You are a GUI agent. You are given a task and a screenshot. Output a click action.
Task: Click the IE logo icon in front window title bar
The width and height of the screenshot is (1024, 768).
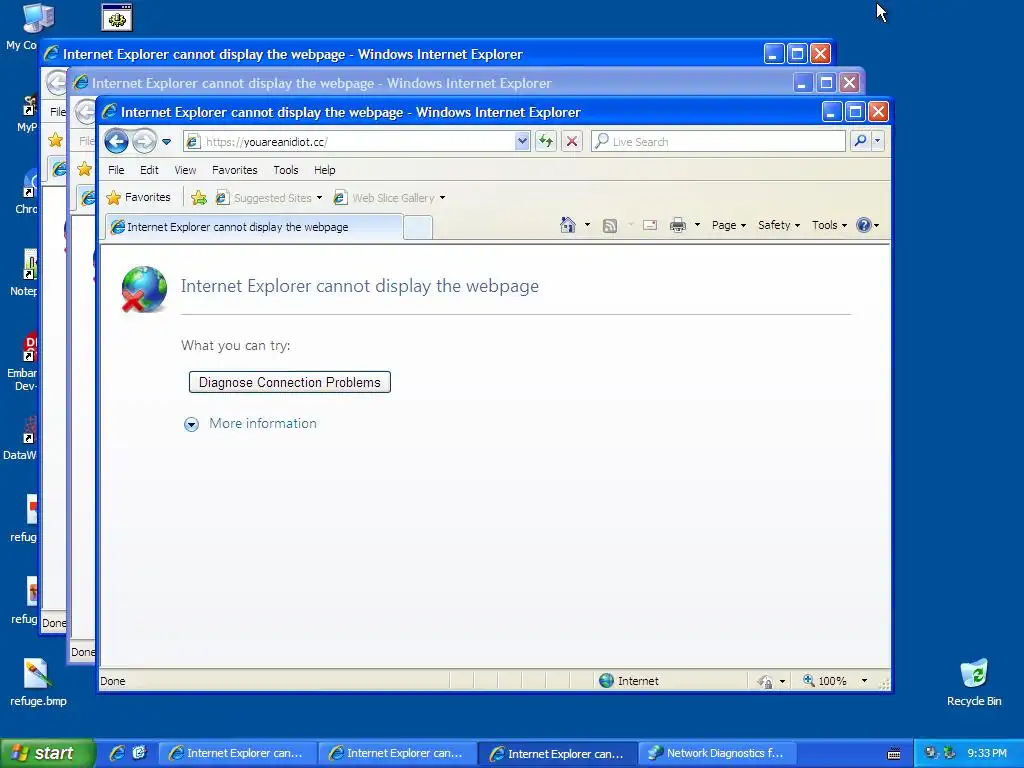click(x=109, y=112)
